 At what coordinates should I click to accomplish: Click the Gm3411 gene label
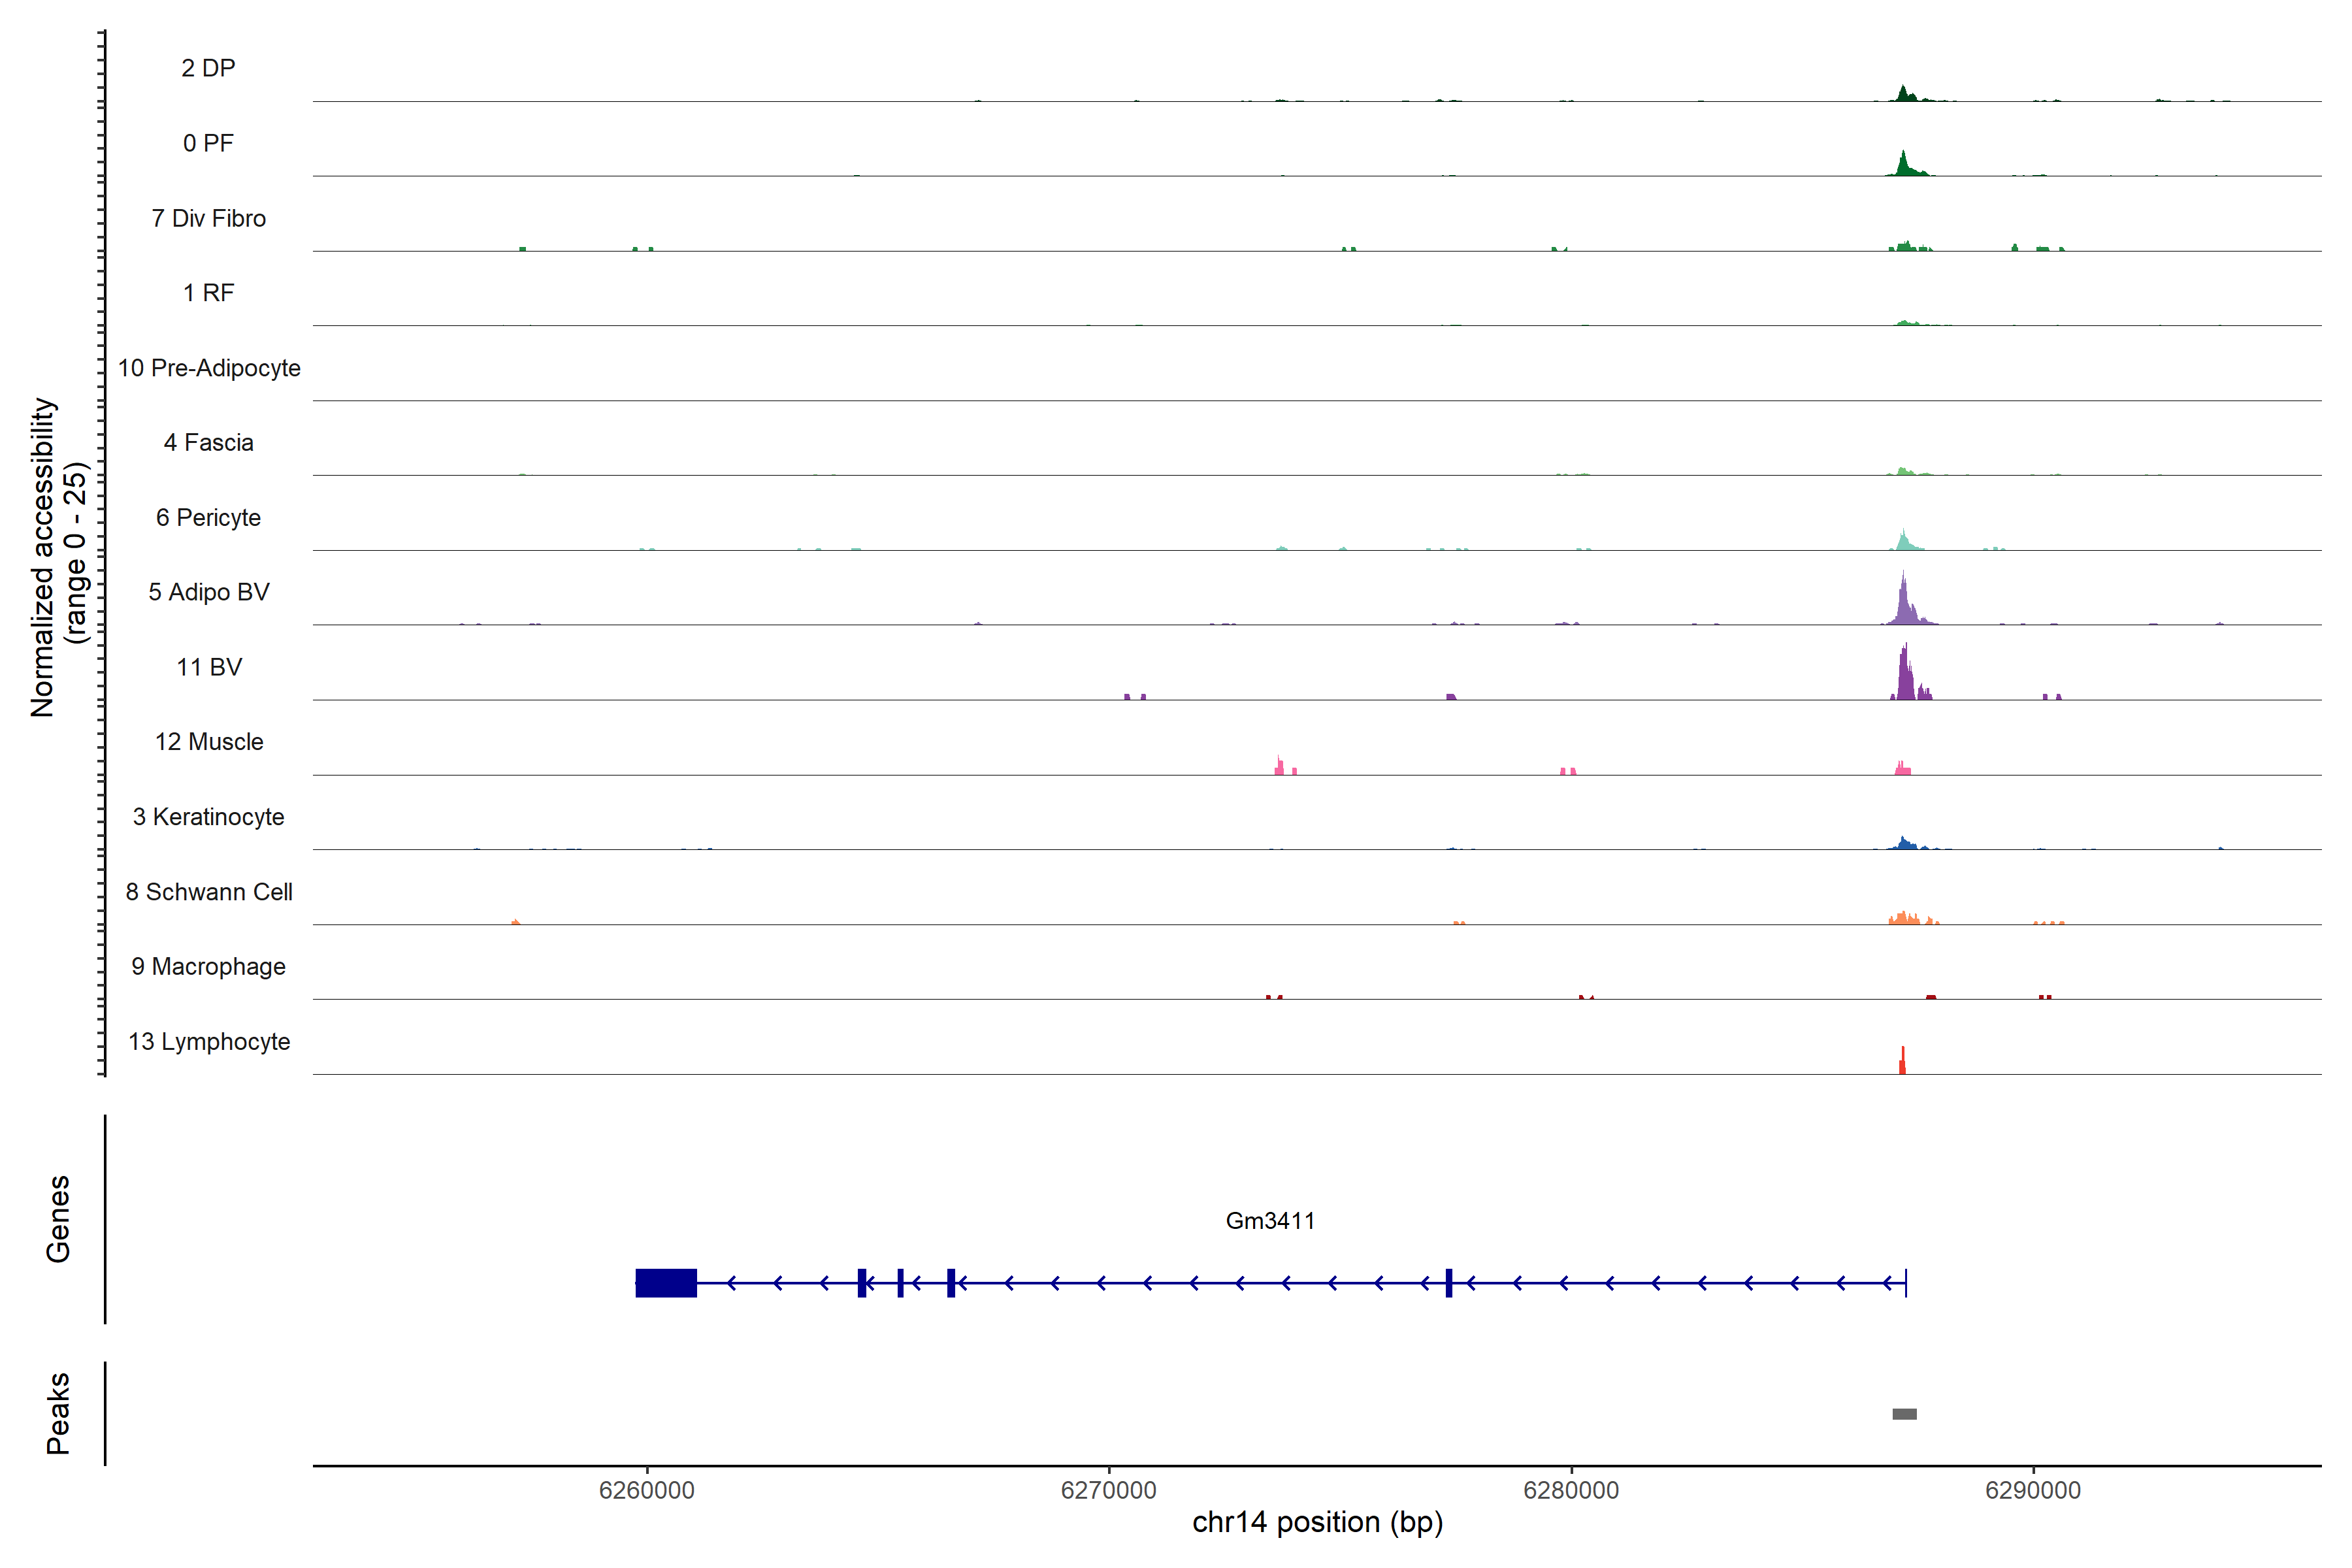click(1269, 1220)
